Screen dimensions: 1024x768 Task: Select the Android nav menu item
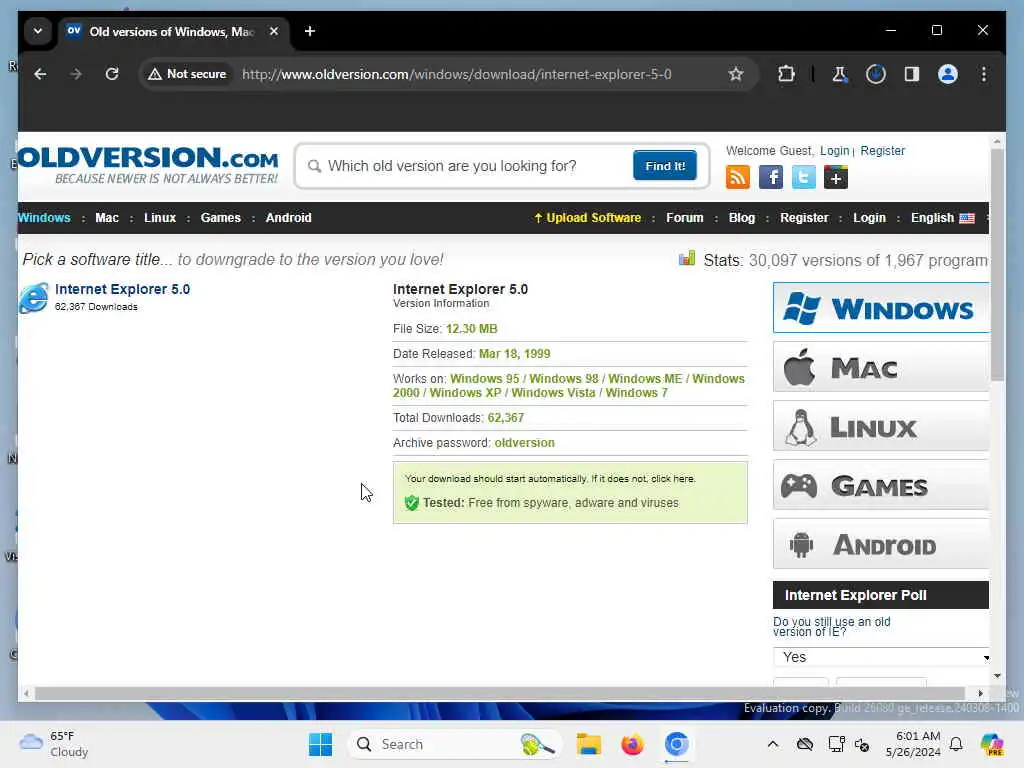[289, 218]
